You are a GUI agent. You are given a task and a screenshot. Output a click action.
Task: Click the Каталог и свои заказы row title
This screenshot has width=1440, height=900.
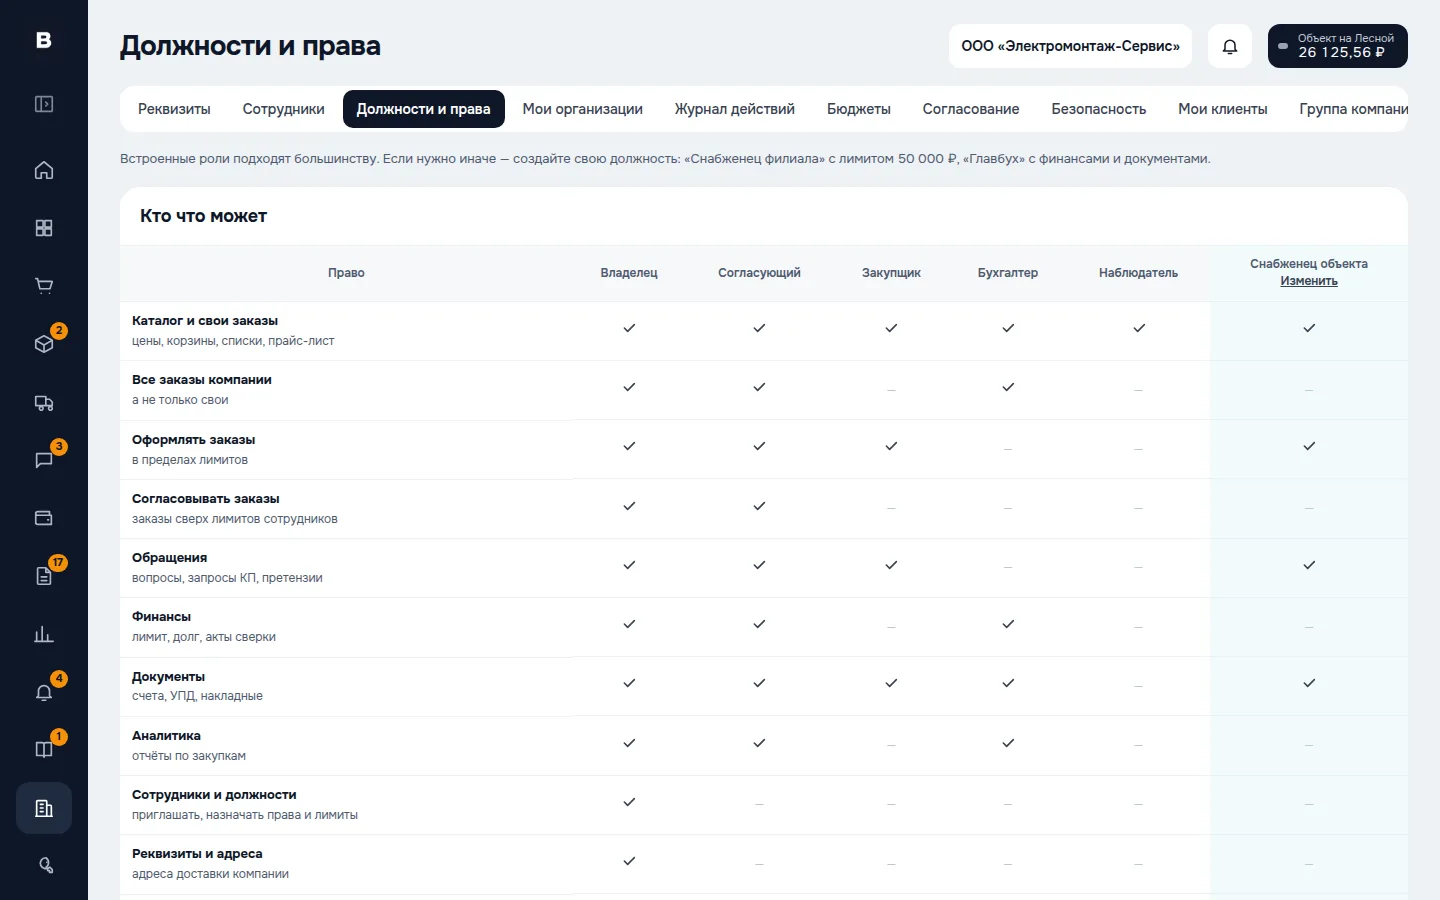(205, 321)
